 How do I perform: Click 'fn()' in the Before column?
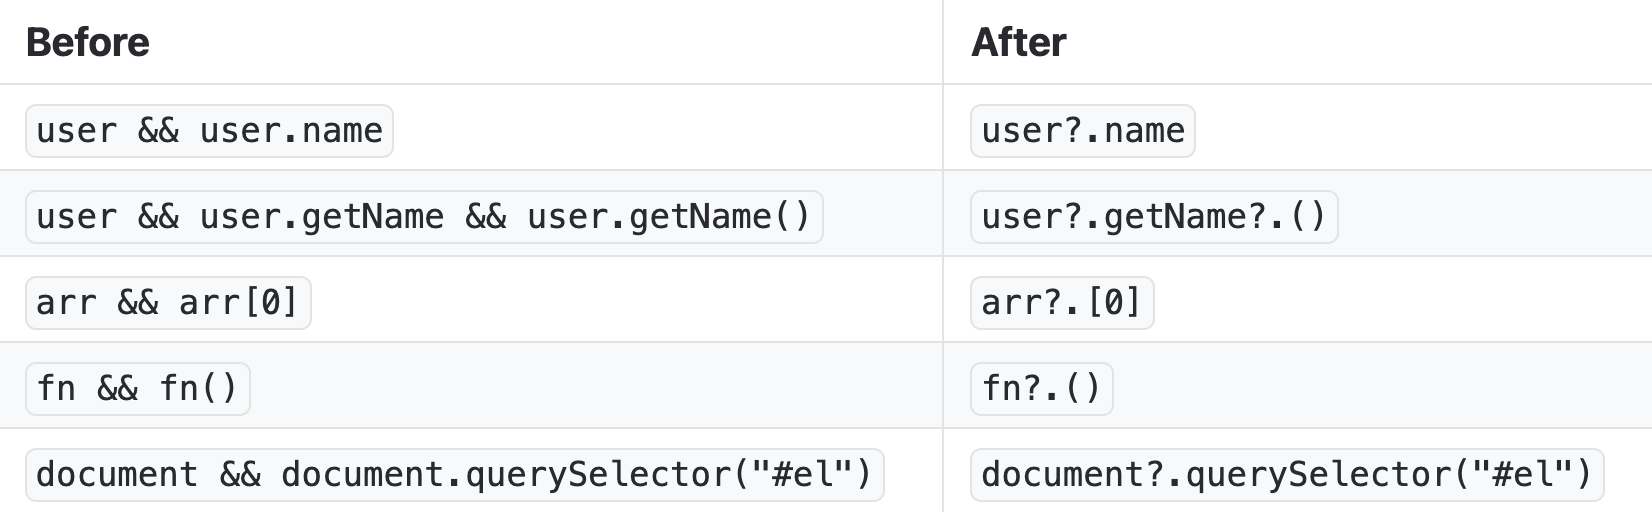(x=198, y=389)
